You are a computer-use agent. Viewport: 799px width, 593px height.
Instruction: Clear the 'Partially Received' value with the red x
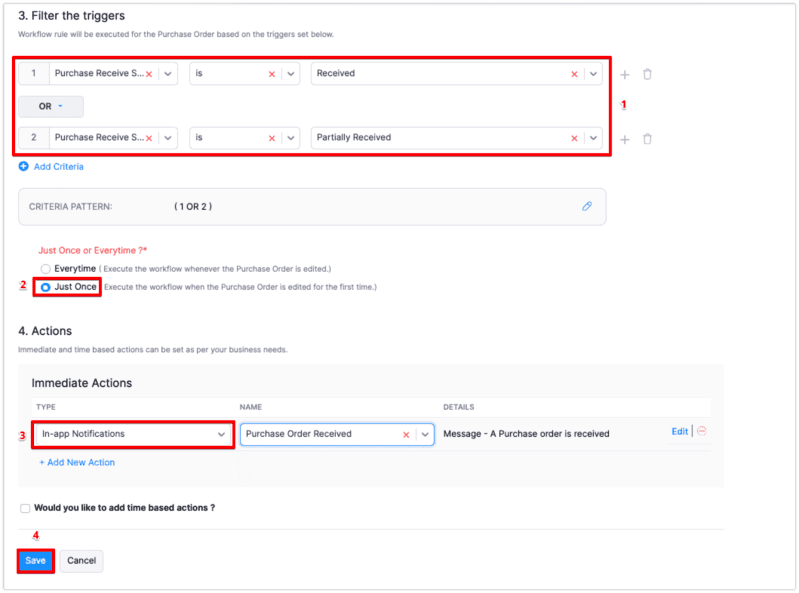574,138
